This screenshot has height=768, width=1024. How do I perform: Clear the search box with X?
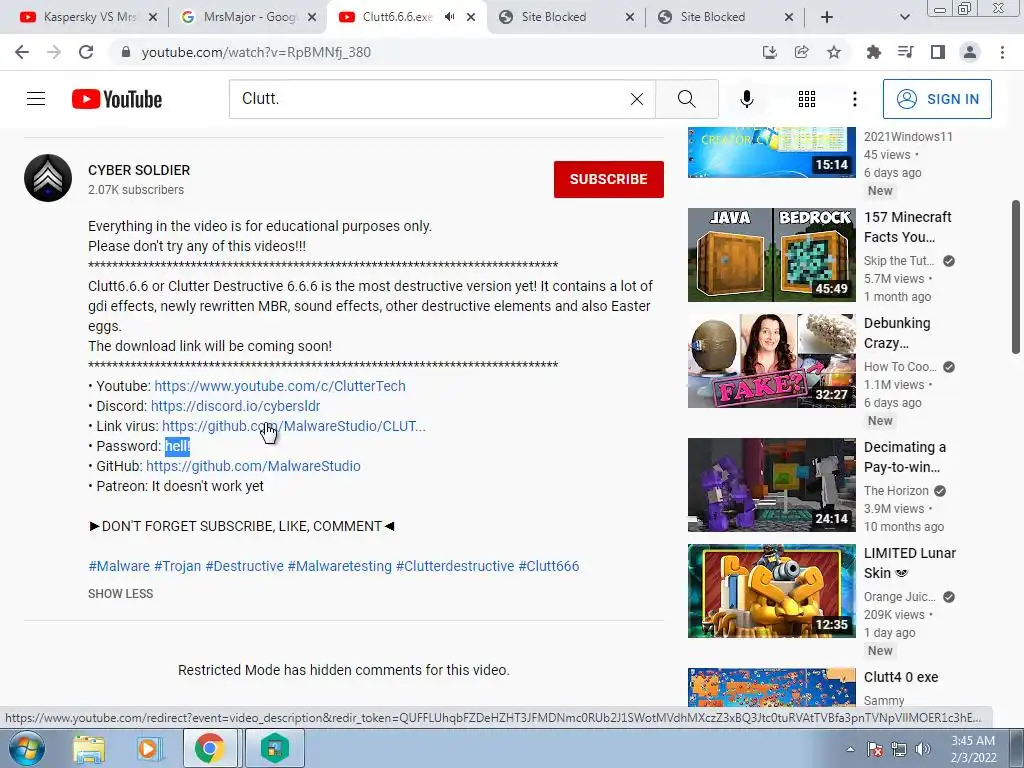tap(637, 99)
